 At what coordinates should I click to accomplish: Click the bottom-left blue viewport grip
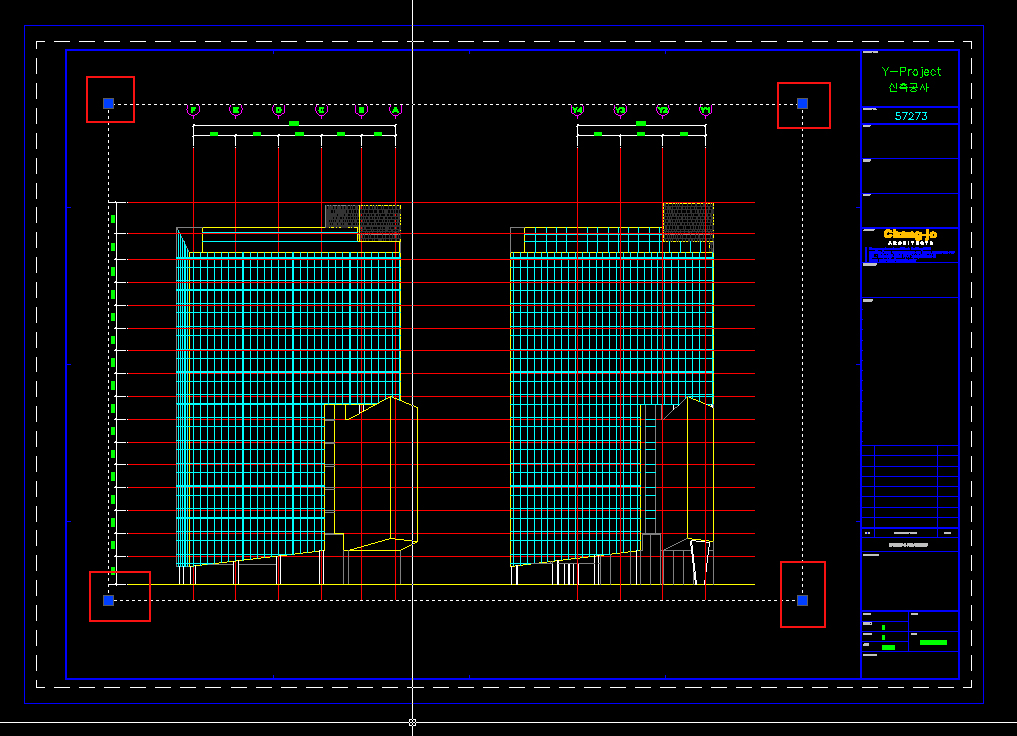coord(108,600)
